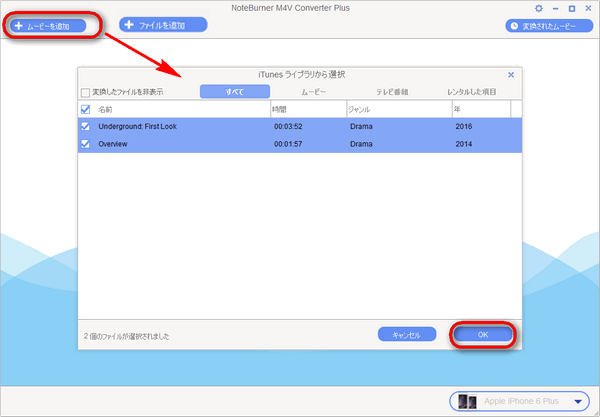This screenshot has height=417, width=600.
Task: Click the ムービーを追加 (Add Movies) button
Action: click(x=48, y=26)
